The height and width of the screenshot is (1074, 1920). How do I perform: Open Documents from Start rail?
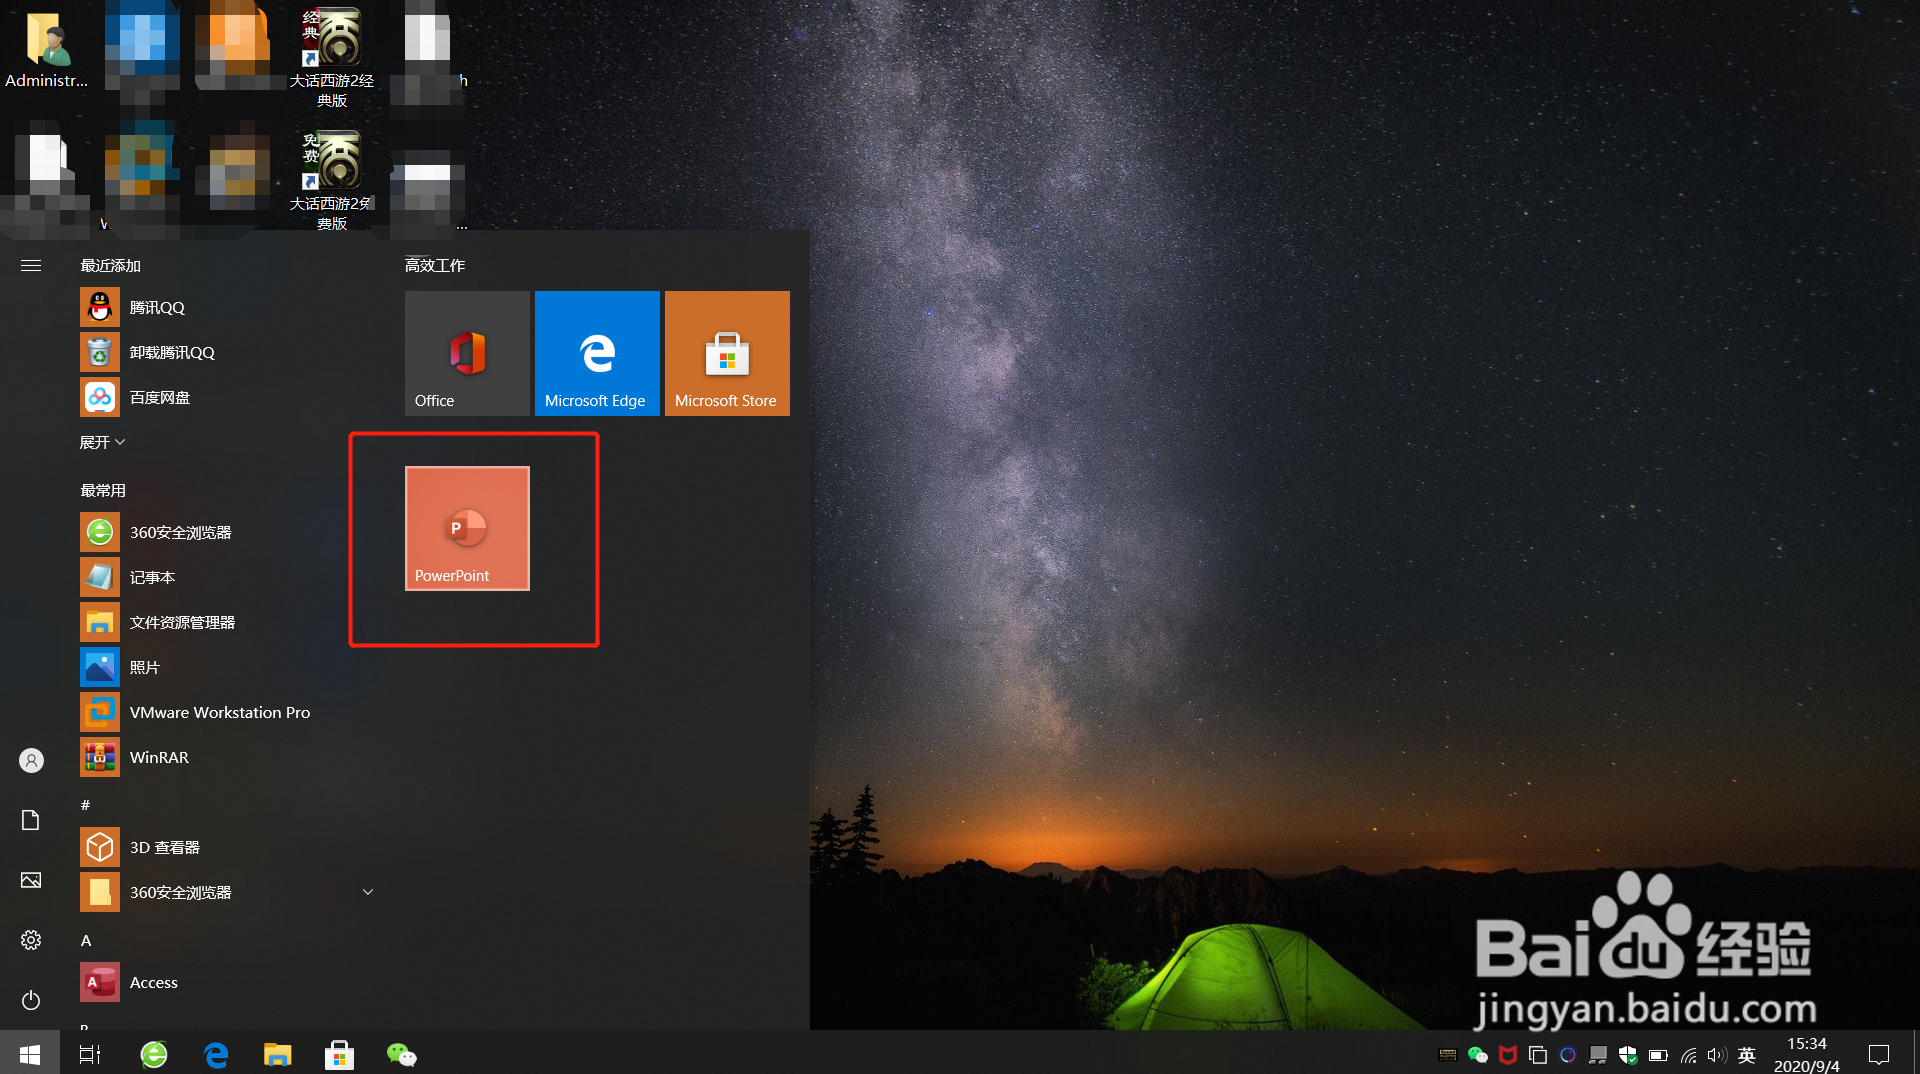click(31, 820)
